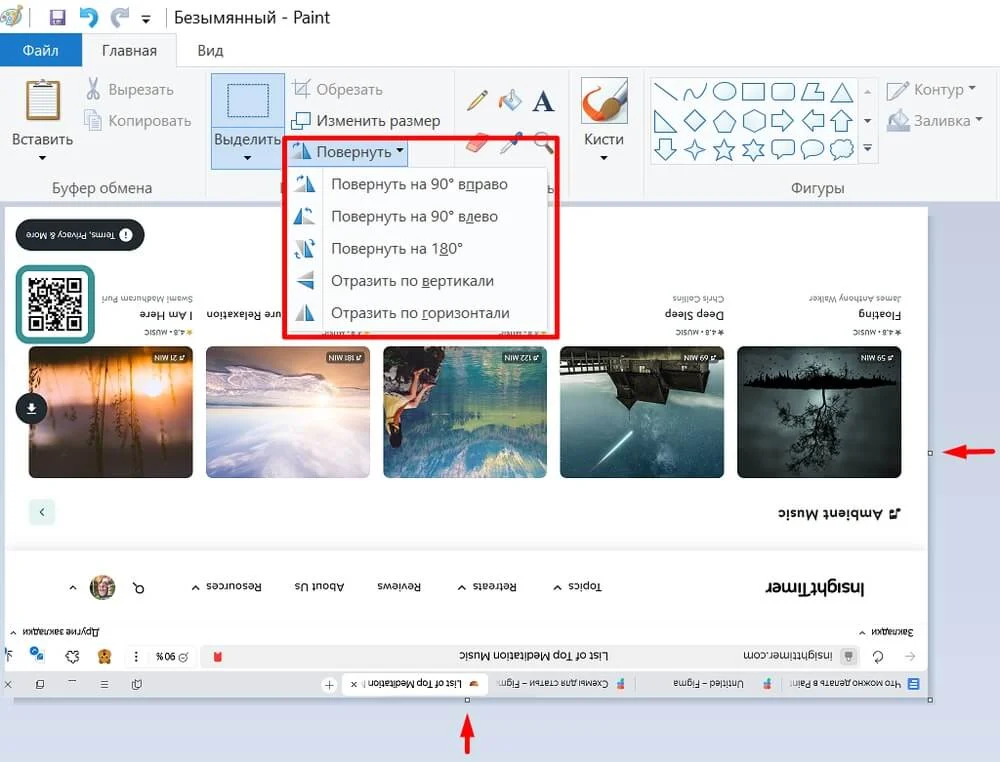Image resolution: width=1000 pixels, height=762 pixels.
Task: Click the Save icon in quick access toolbar
Action: [x=57, y=18]
